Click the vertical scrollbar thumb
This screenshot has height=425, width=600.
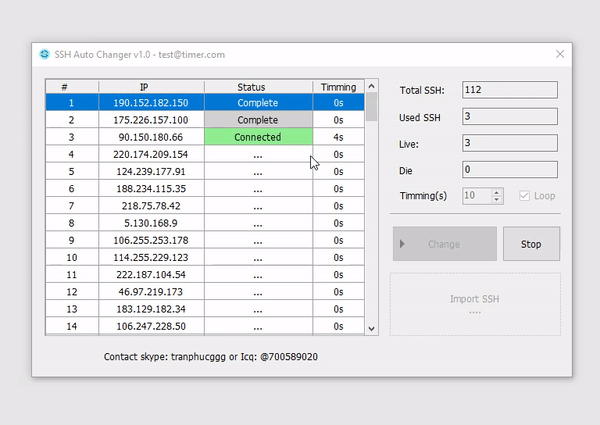click(371, 107)
